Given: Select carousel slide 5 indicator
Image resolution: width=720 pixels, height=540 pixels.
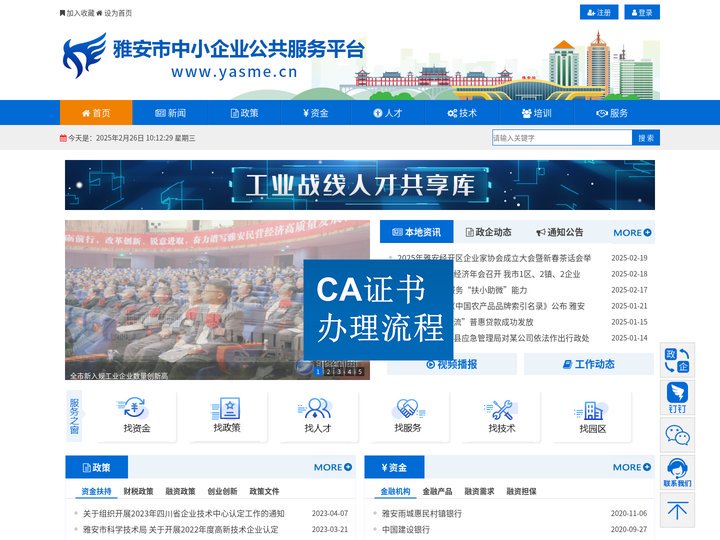Looking at the screenshot, I should click(360, 371).
